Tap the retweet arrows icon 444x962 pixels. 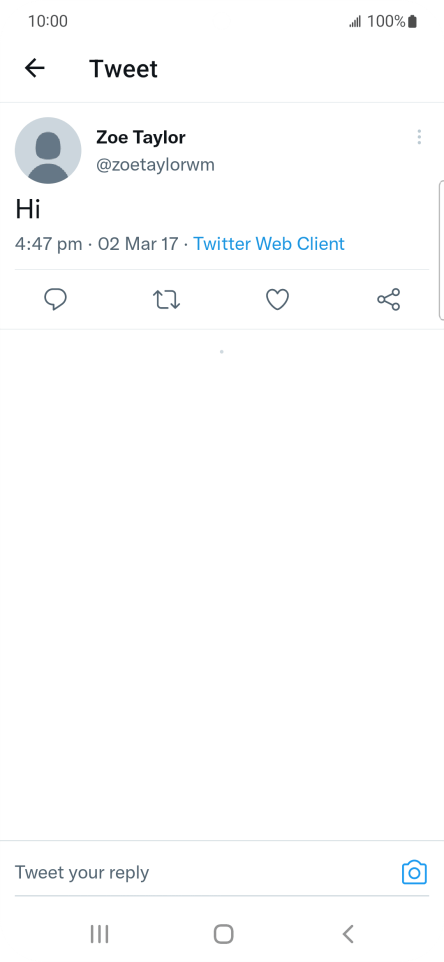click(166, 299)
